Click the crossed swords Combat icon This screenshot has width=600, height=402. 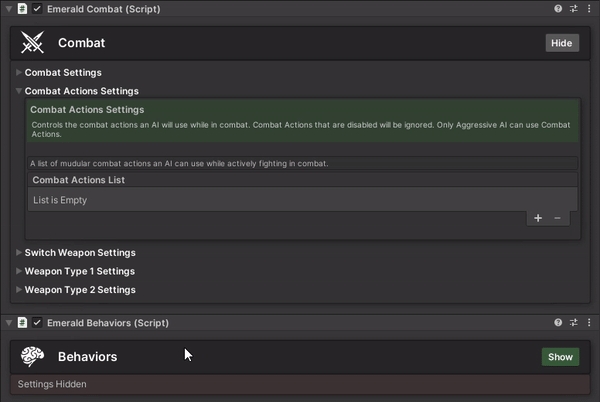(x=33, y=43)
